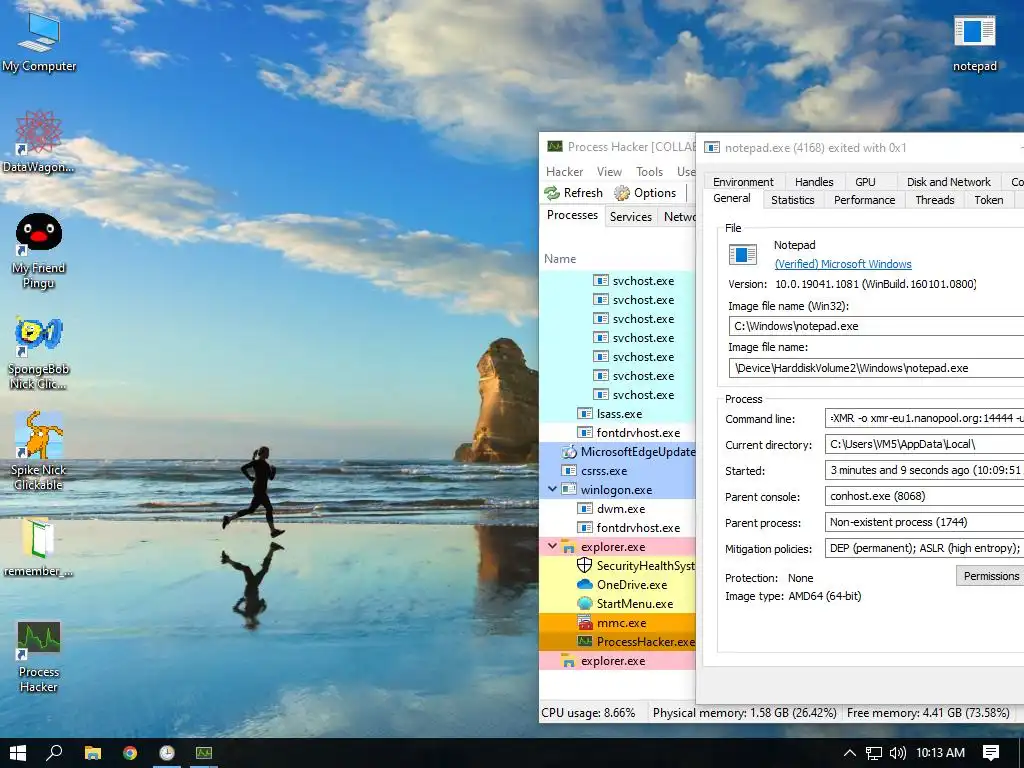The width and height of the screenshot is (1024, 768).
Task: Collapse the expanded explorer.exe tree node
Action: [x=552, y=545]
